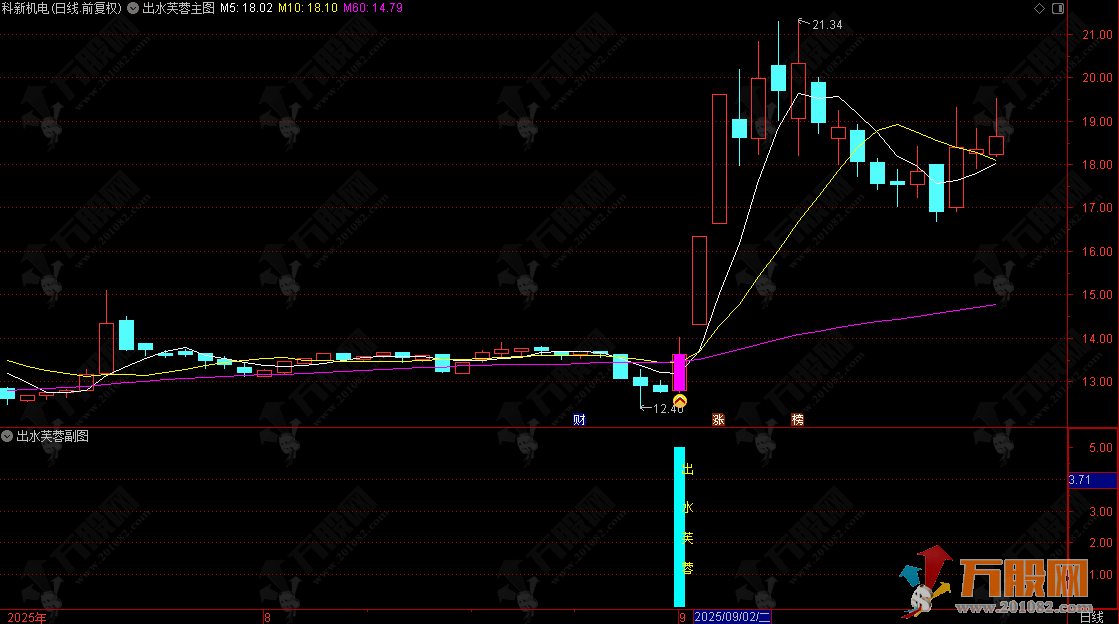Image resolution: width=1119 pixels, height=624 pixels.
Task: Click the 14.00 price axis label
Action: pos(1098,339)
